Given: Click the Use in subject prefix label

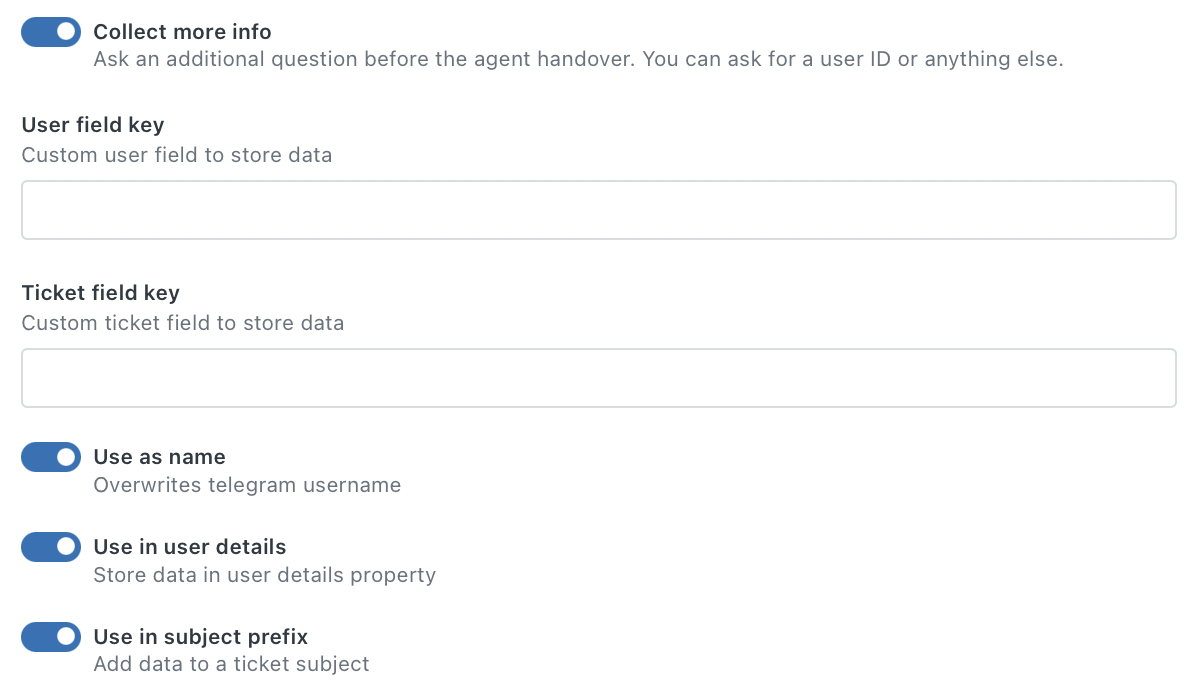Looking at the screenshot, I should pyautogui.click(x=200, y=636).
